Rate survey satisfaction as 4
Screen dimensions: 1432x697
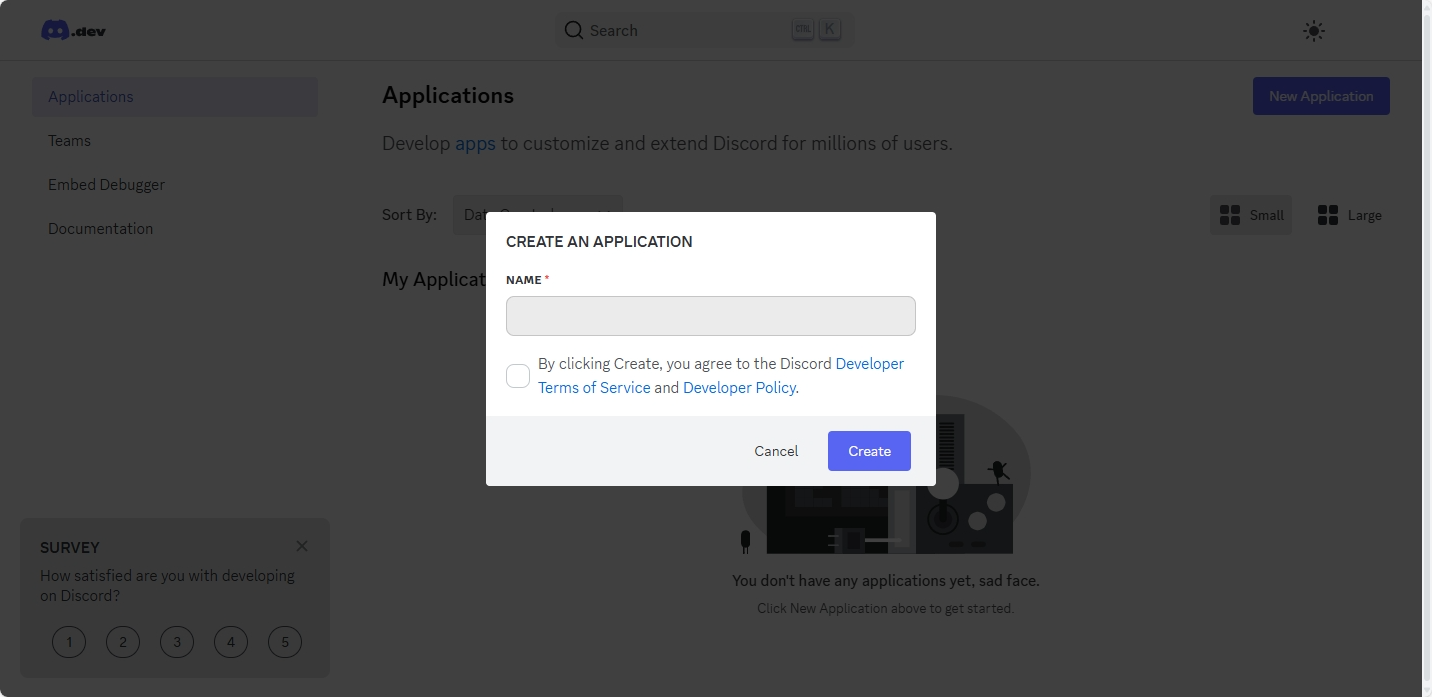tap(231, 642)
